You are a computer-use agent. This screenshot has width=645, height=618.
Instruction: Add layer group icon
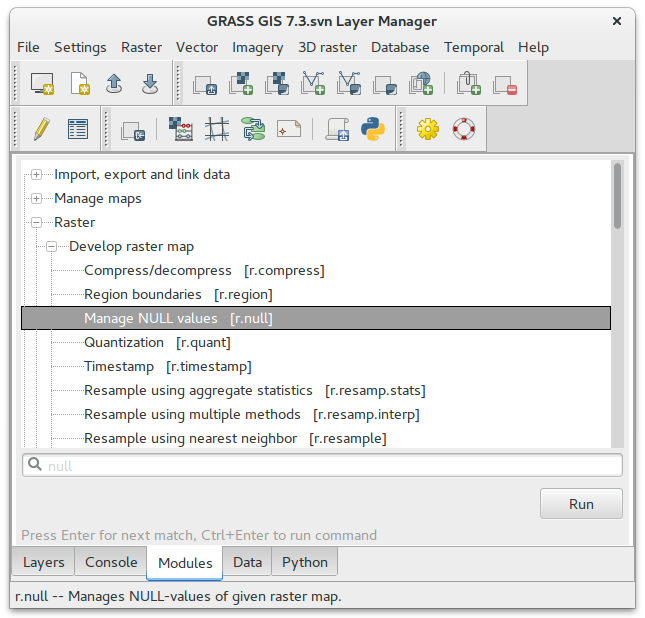tap(469, 84)
